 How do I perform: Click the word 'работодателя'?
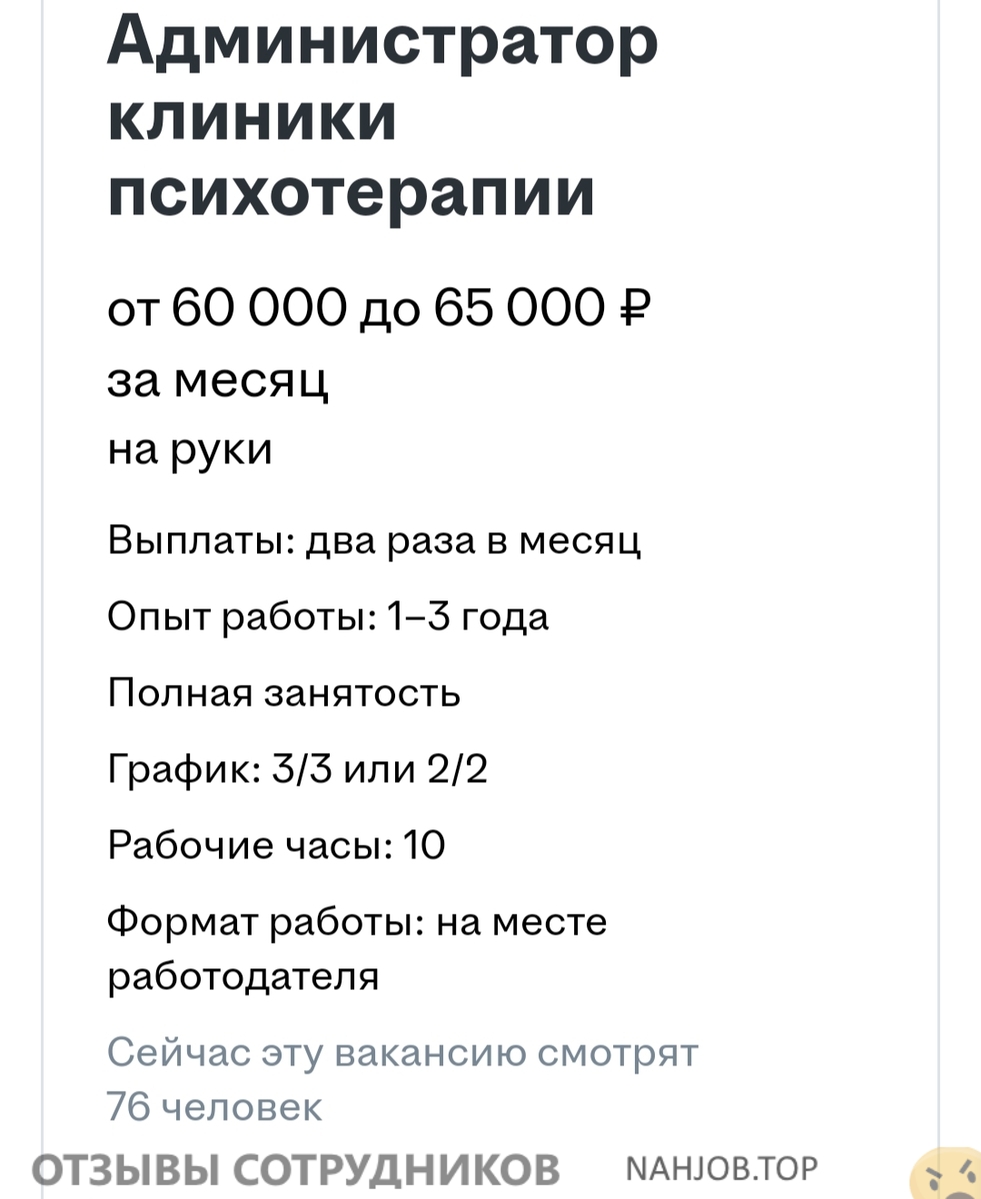pyautogui.click(x=243, y=976)
